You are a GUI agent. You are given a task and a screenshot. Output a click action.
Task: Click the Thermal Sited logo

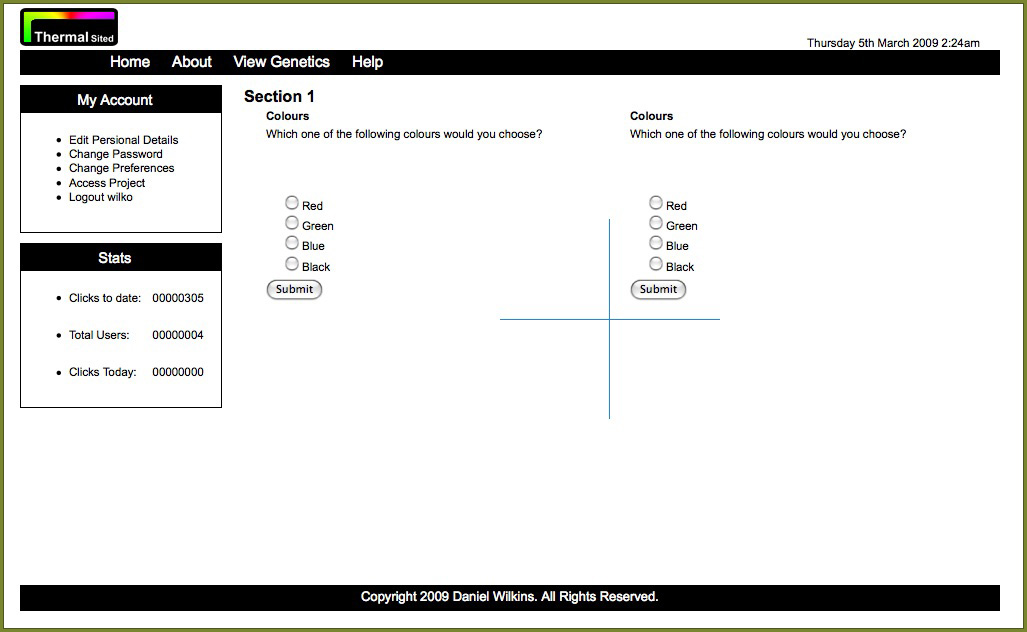(x=69, y=27)
